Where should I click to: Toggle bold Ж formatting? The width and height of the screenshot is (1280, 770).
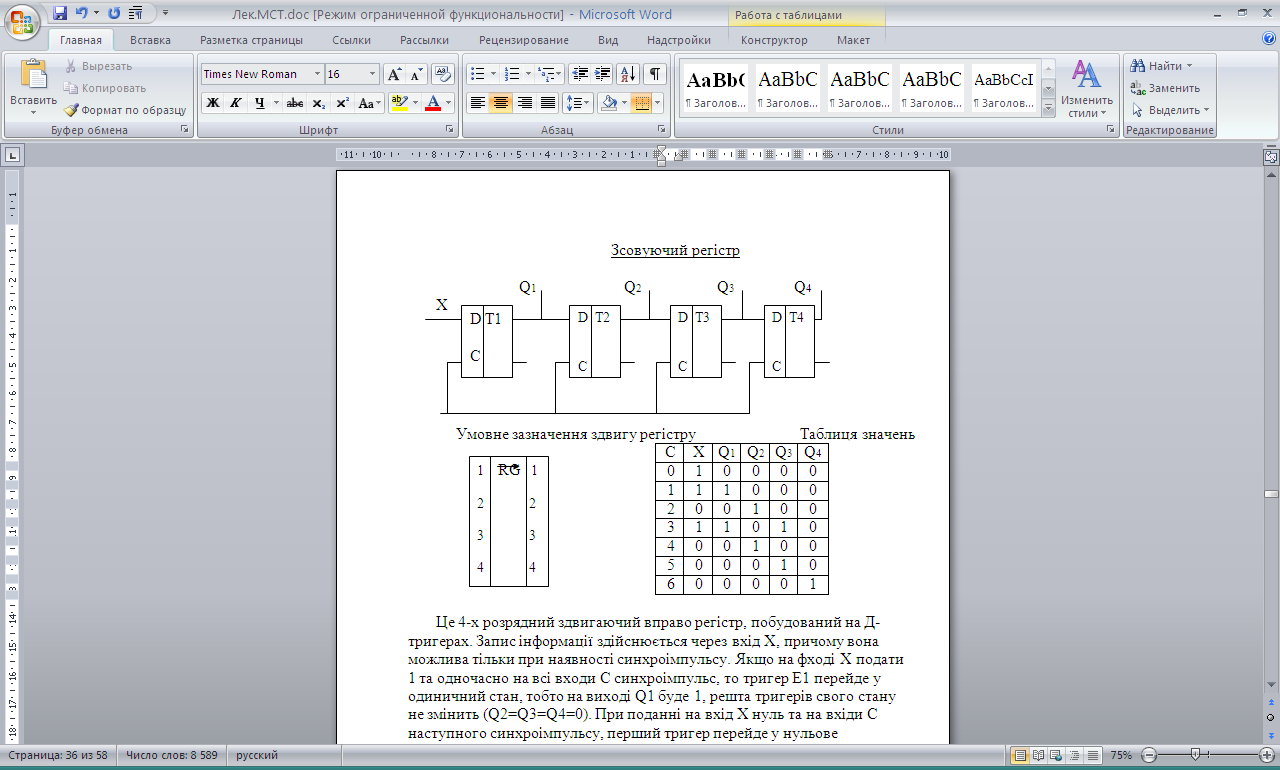pos(213,102)
